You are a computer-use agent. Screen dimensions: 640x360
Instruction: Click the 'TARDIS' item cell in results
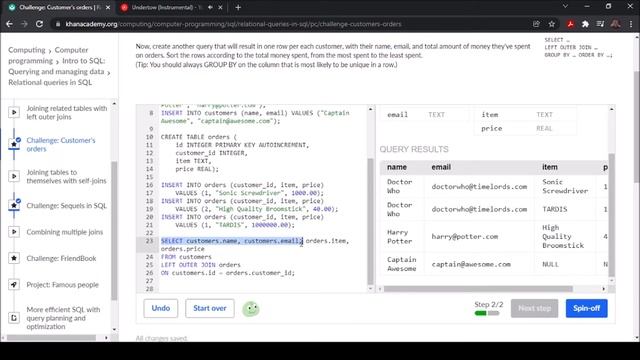pos(555,209)
